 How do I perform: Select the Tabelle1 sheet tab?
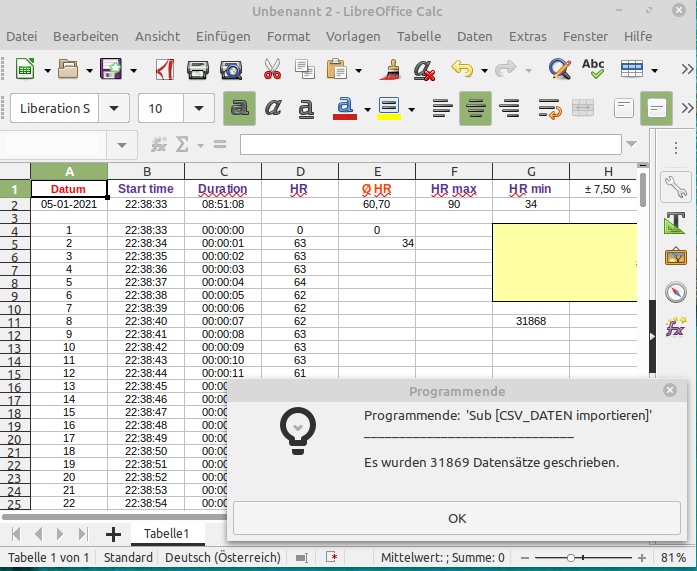167,533
